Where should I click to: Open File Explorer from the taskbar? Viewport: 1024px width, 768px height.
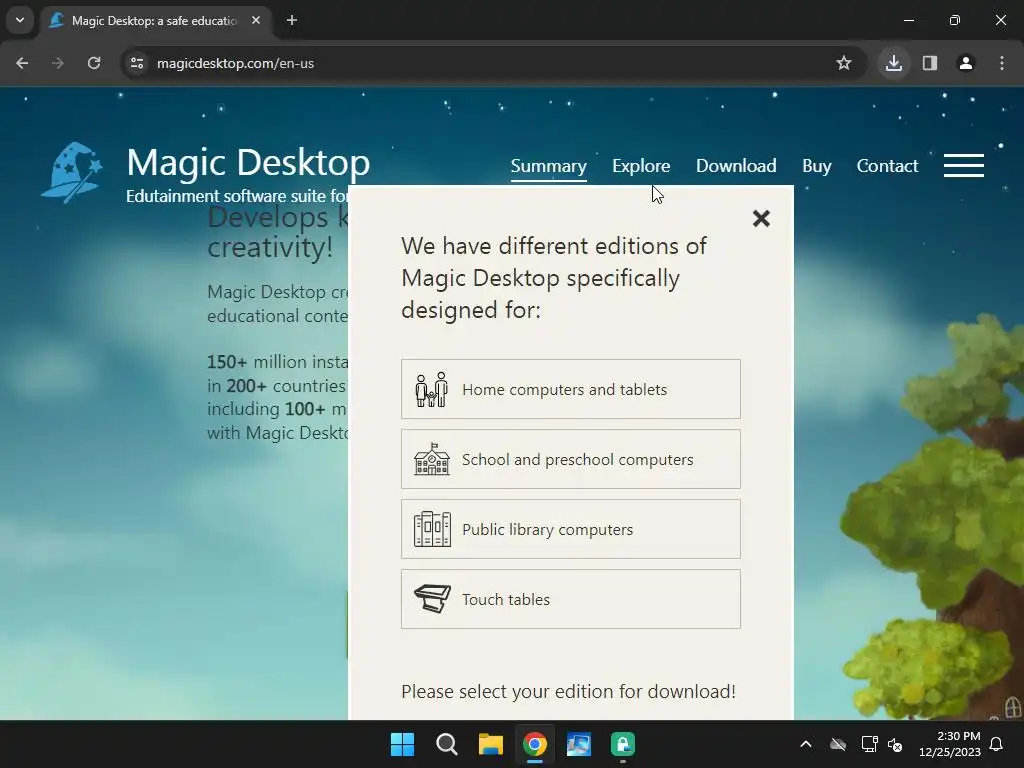click(490, 744)
